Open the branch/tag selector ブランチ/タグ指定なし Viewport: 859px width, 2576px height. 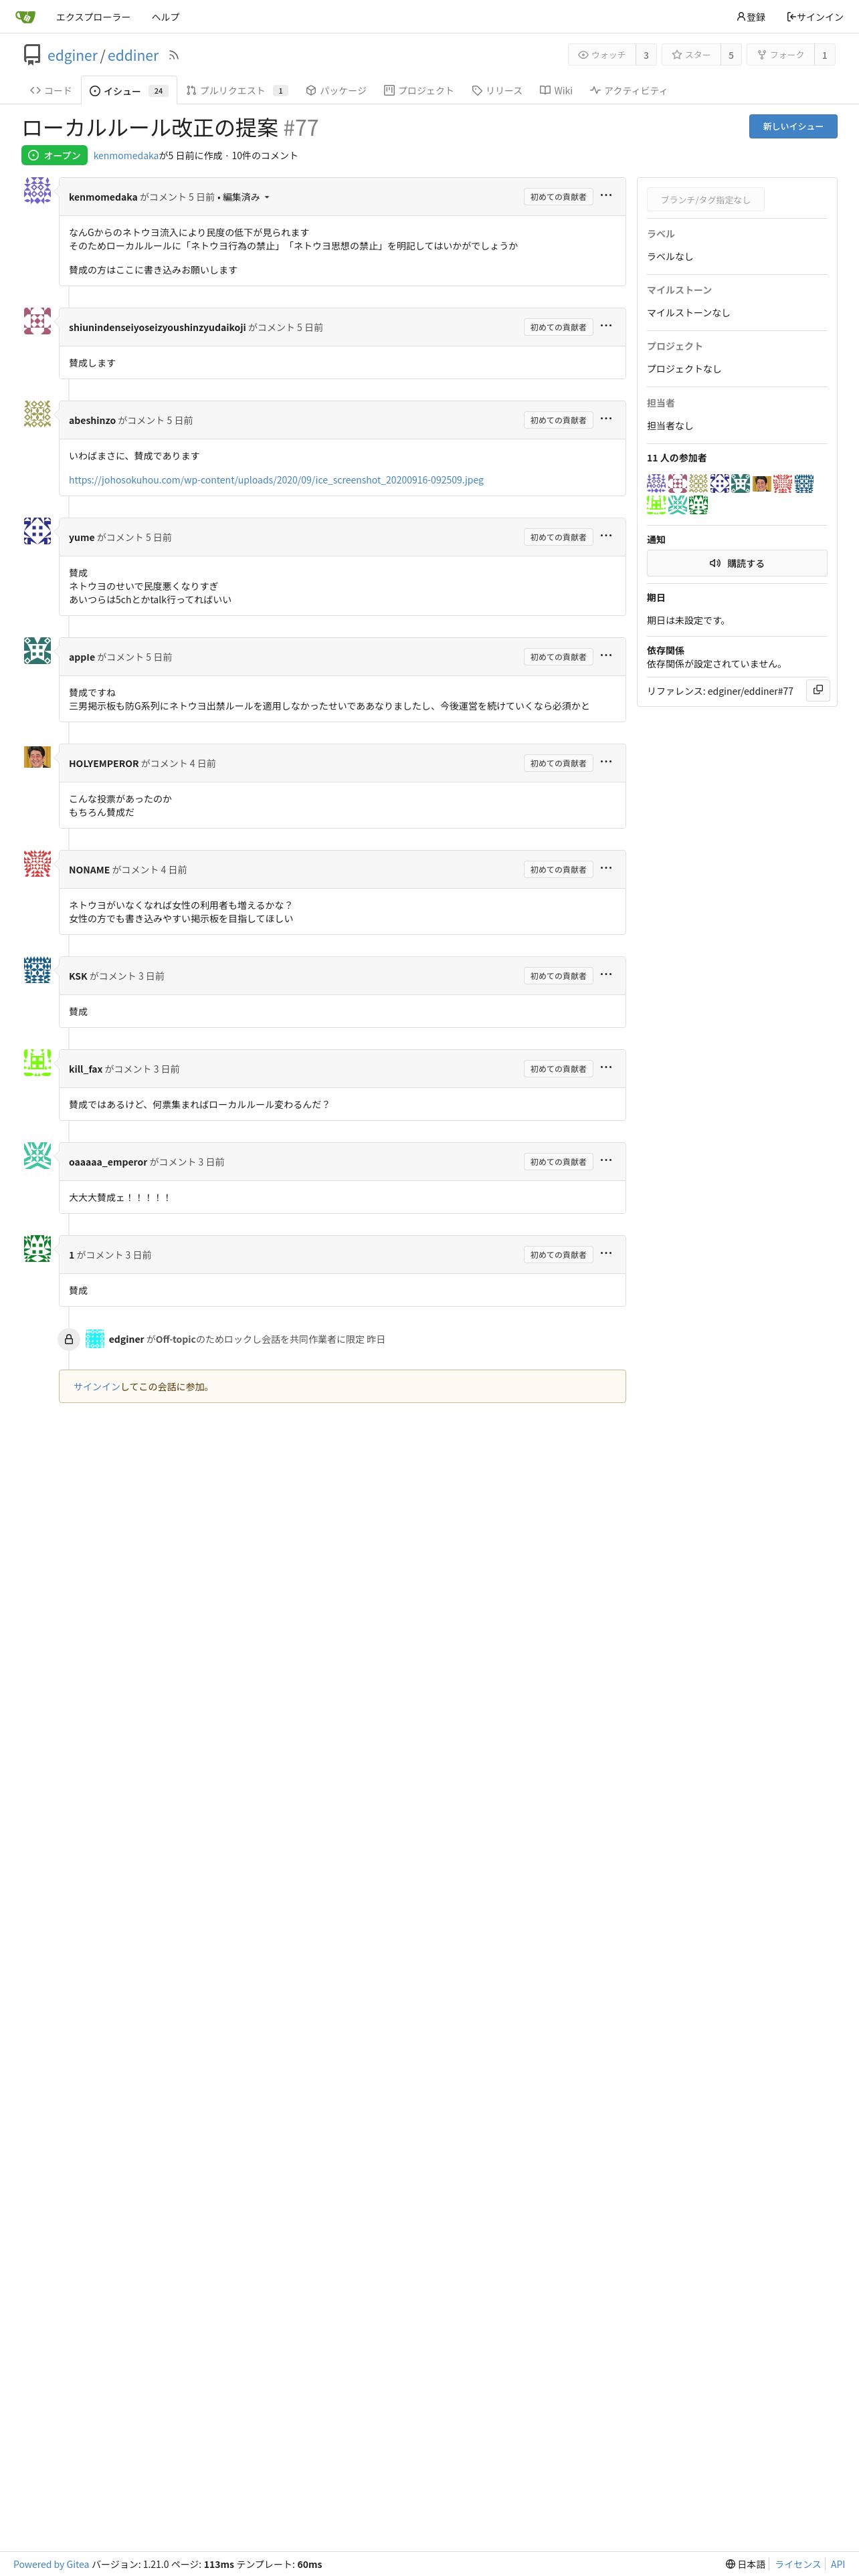pyautogui.click(x=705, y=200)
